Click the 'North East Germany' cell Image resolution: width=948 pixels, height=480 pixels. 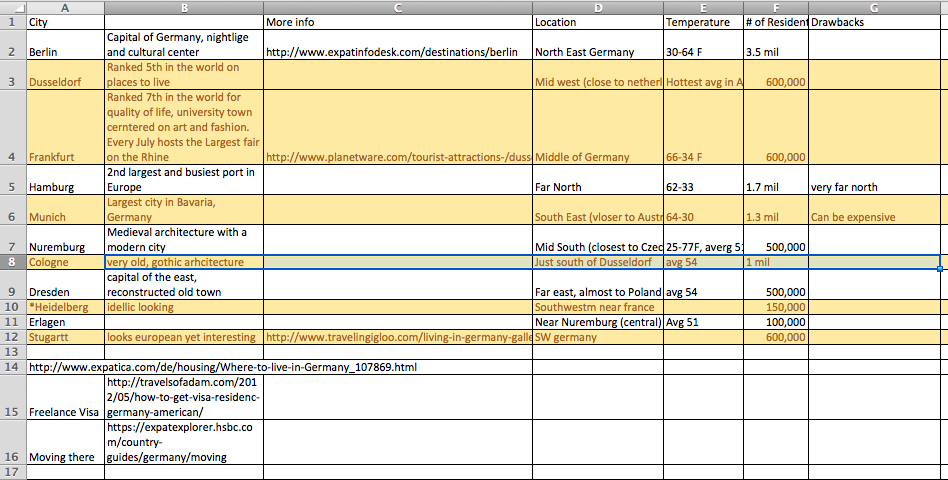click(598, 45)
